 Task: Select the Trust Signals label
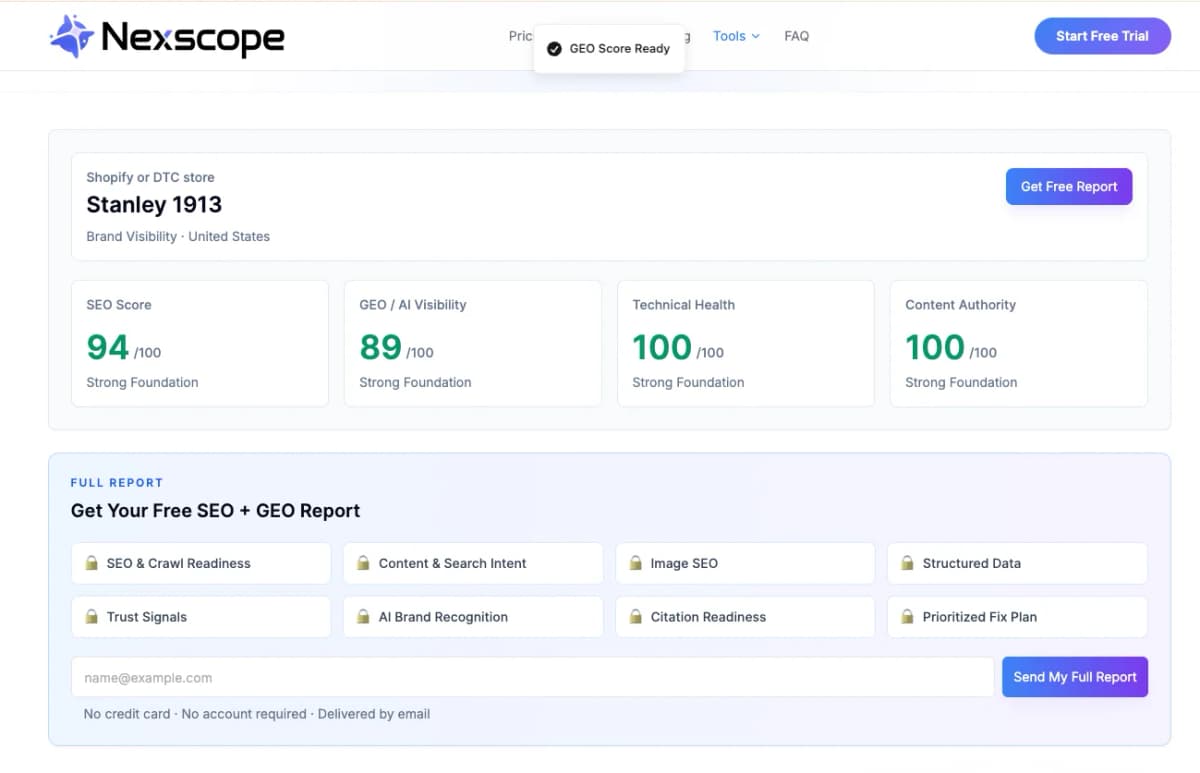(x=147, y=617)
